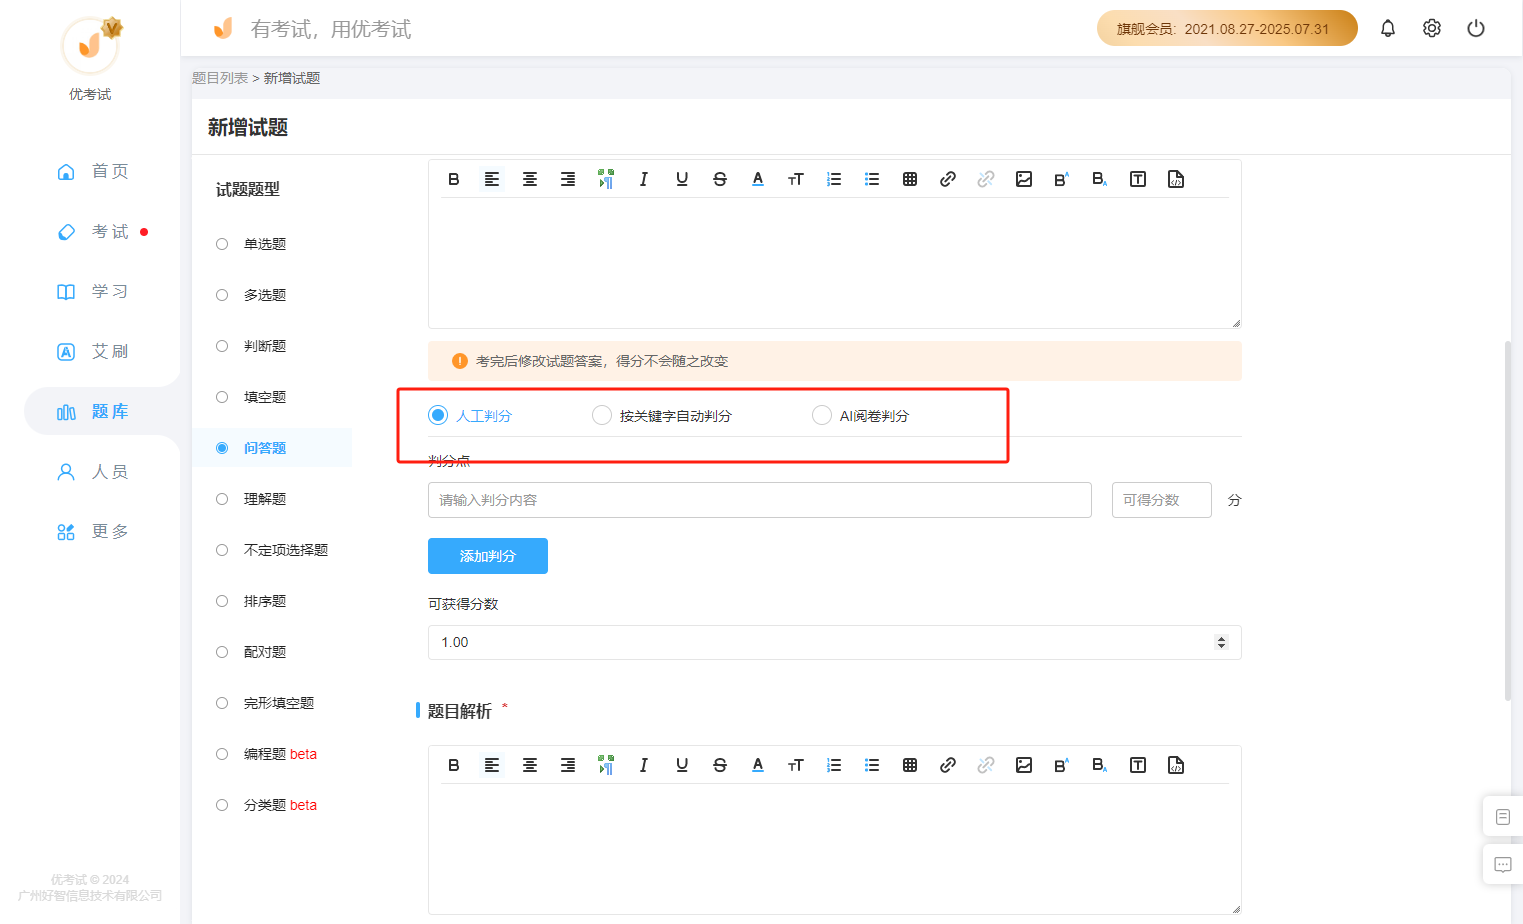The height and width of the screenshot is (924, 1523).
Task: Insert numbered list in the upper editor
Action: pos(834,179)
